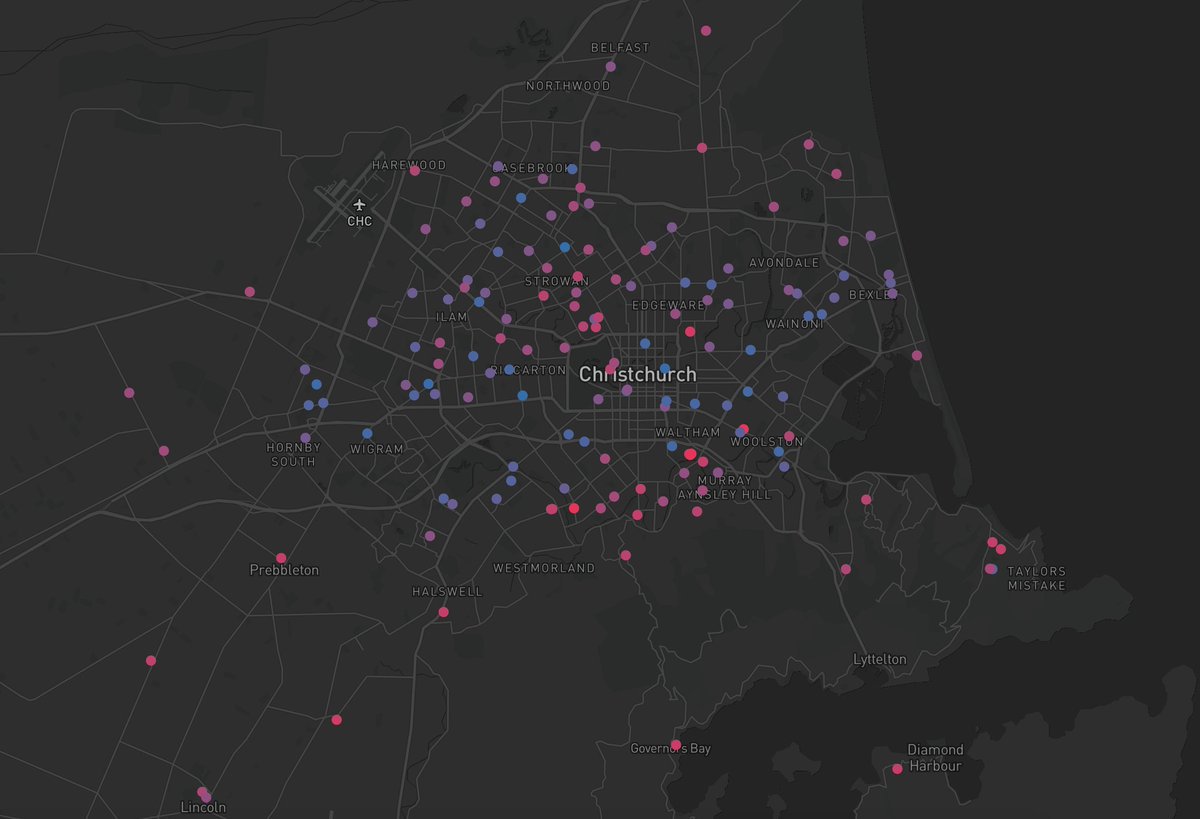The image size is (1200, 819).
Task: Click the pink dot above Prebbleton label
Action: click(281, 558)
